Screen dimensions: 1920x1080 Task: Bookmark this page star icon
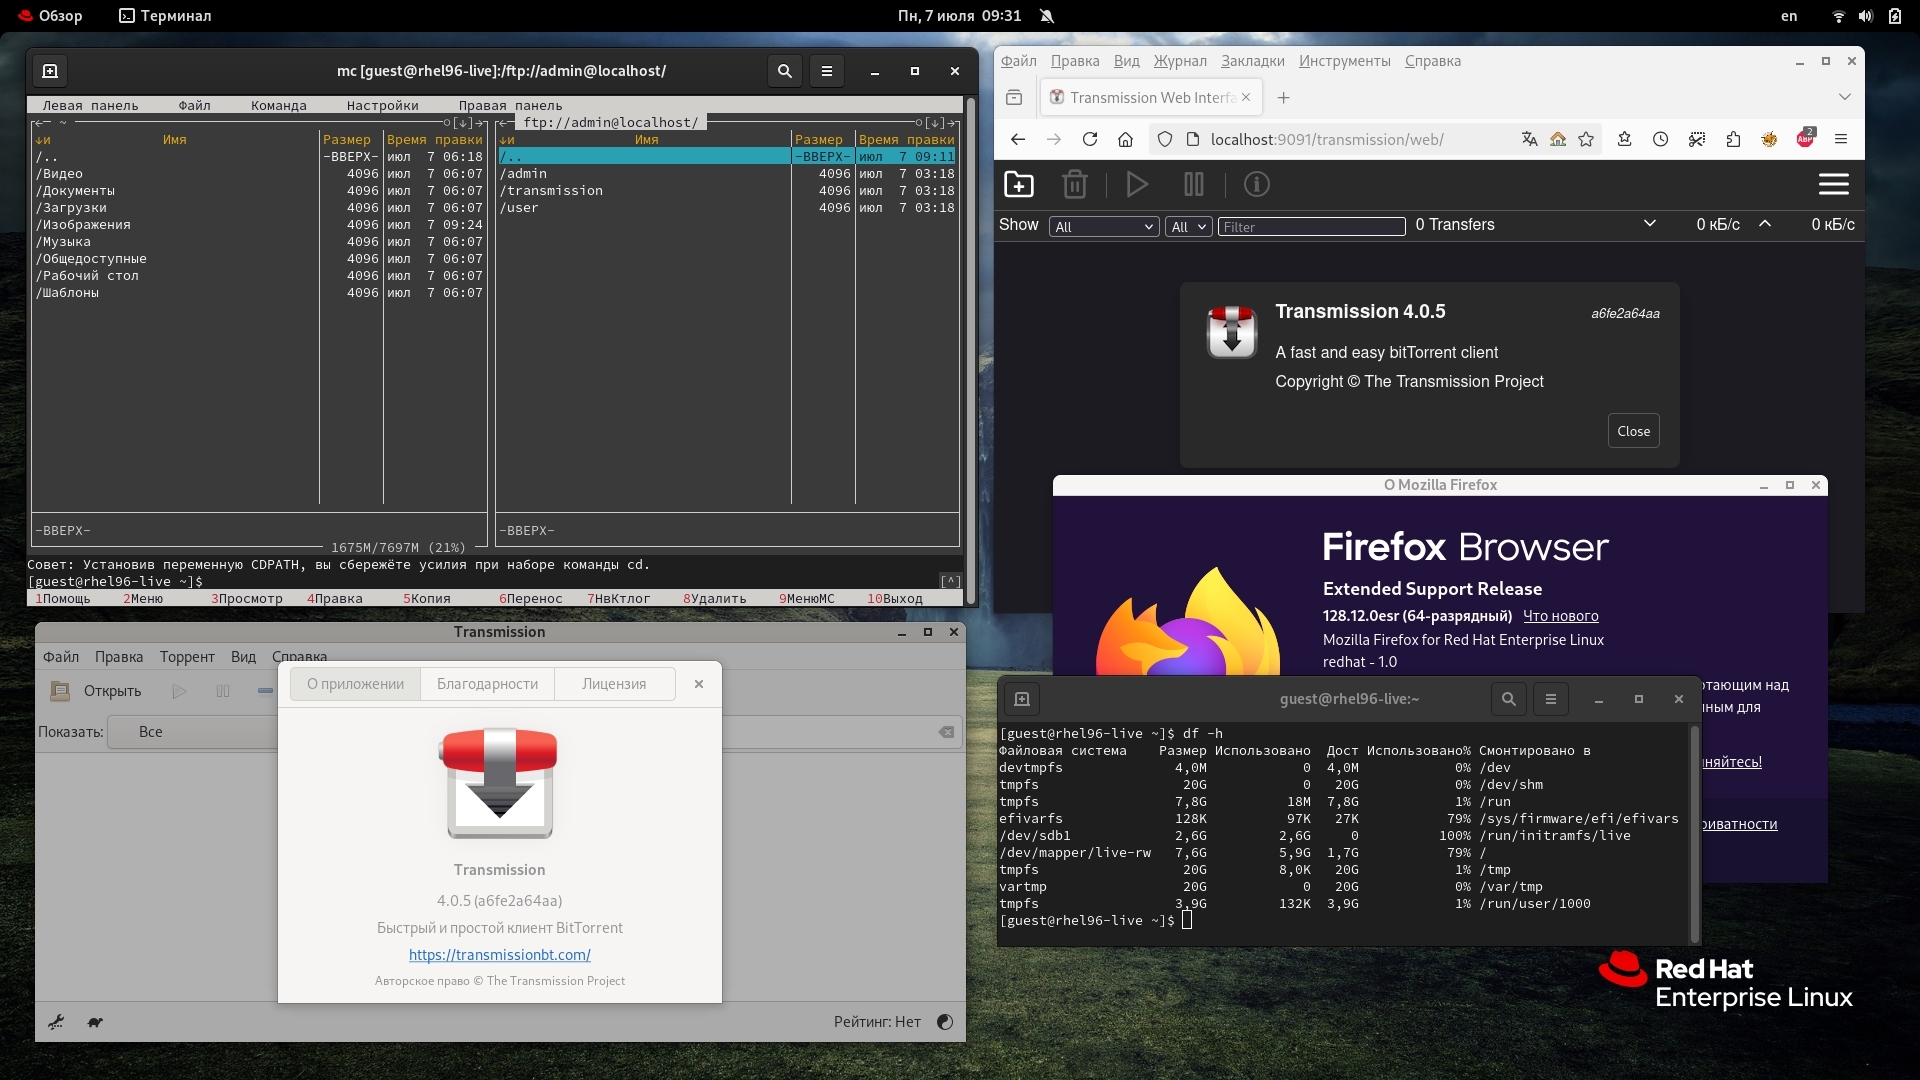1586,140
